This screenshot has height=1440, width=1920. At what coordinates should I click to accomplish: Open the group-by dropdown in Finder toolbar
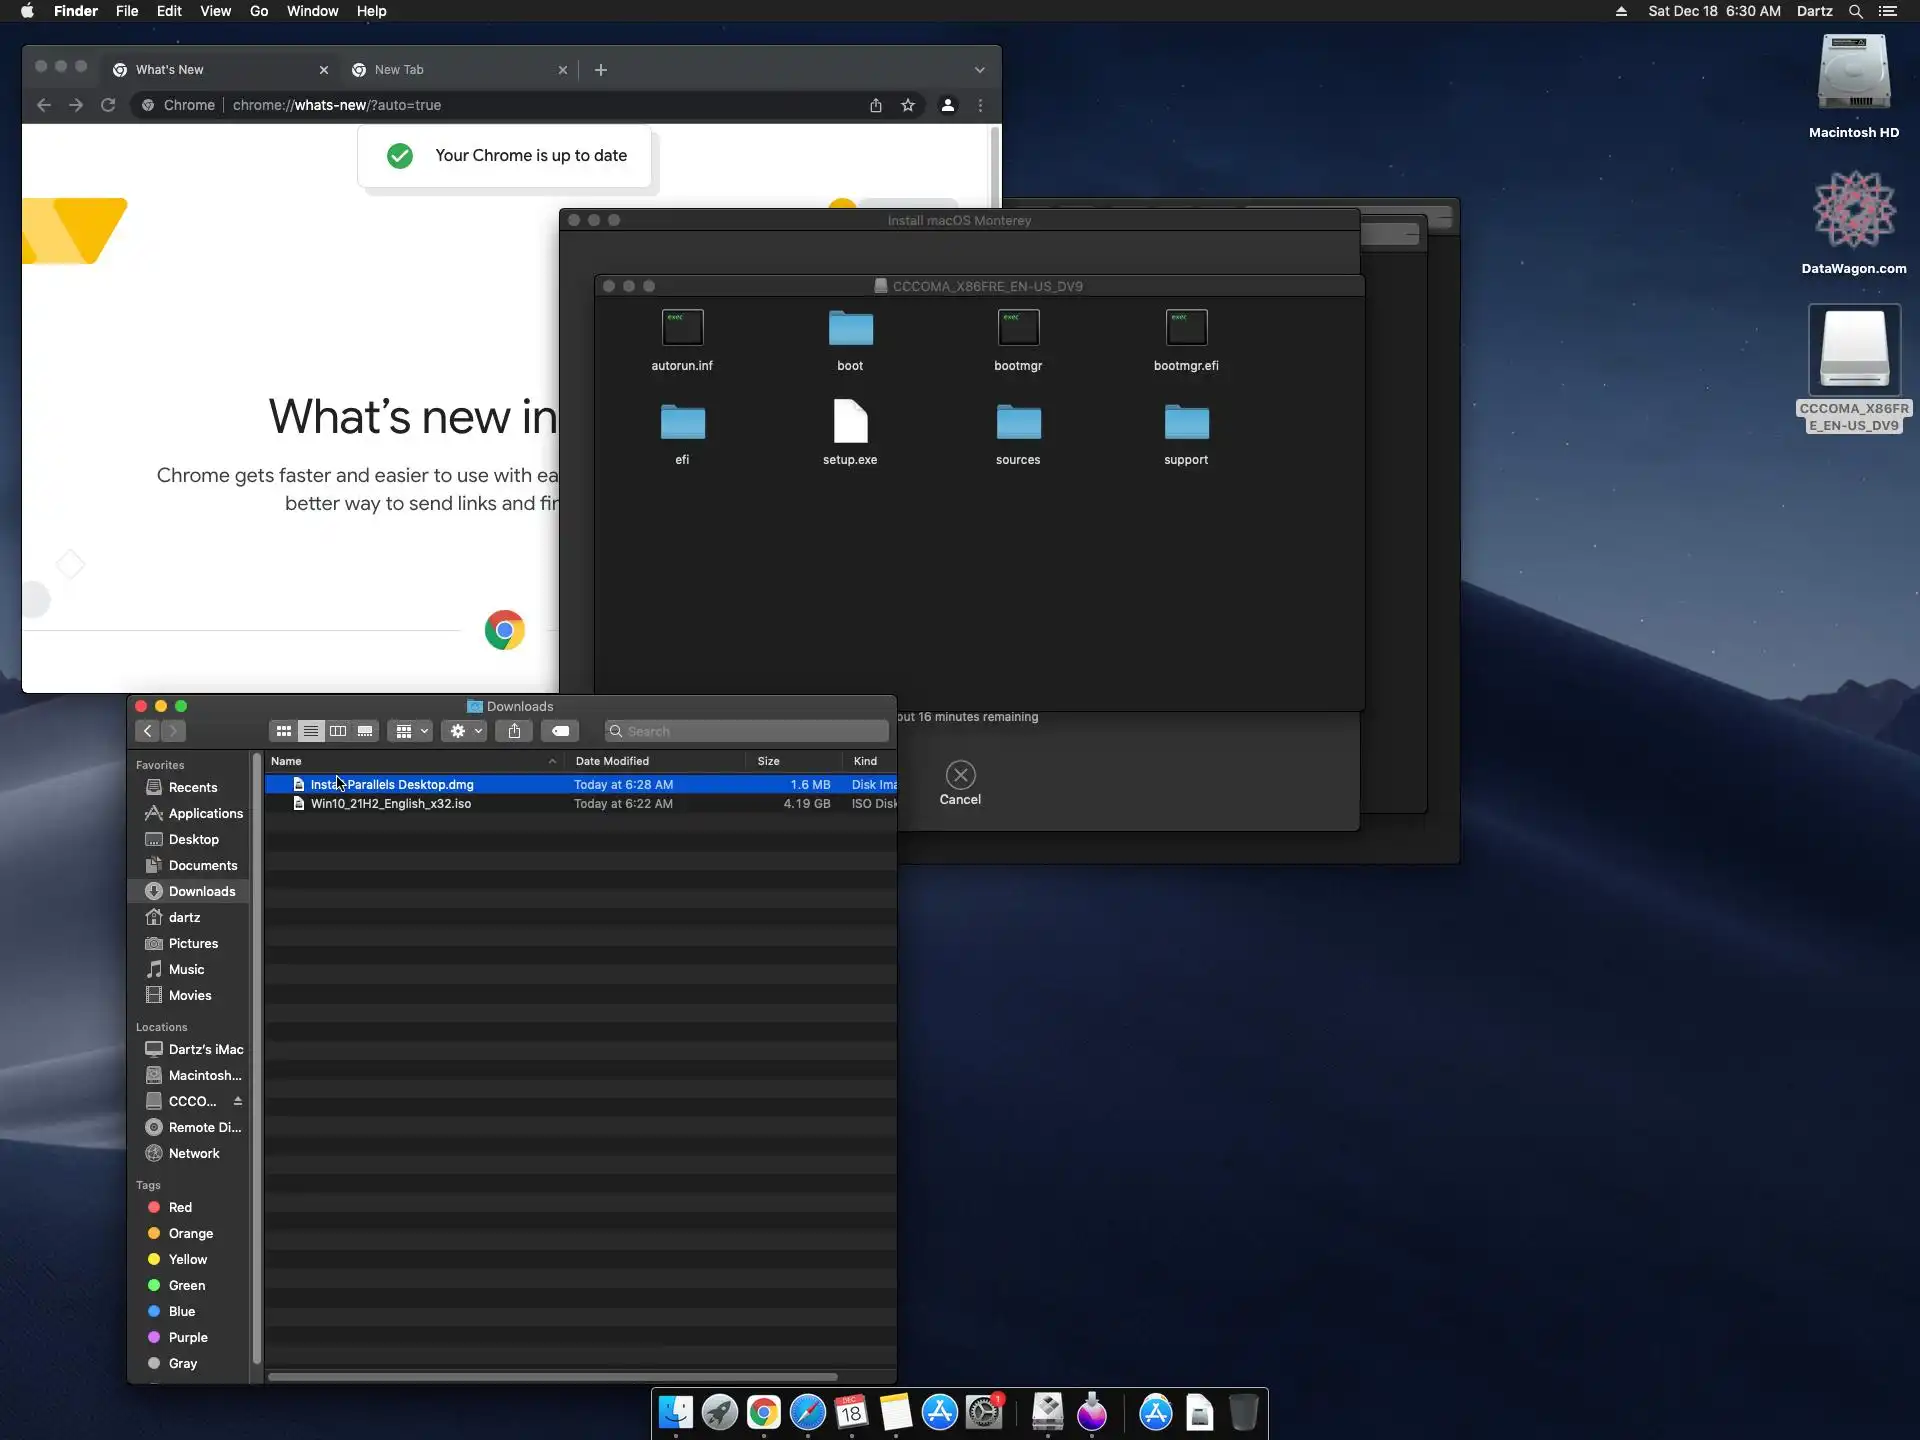coord(411,731)
